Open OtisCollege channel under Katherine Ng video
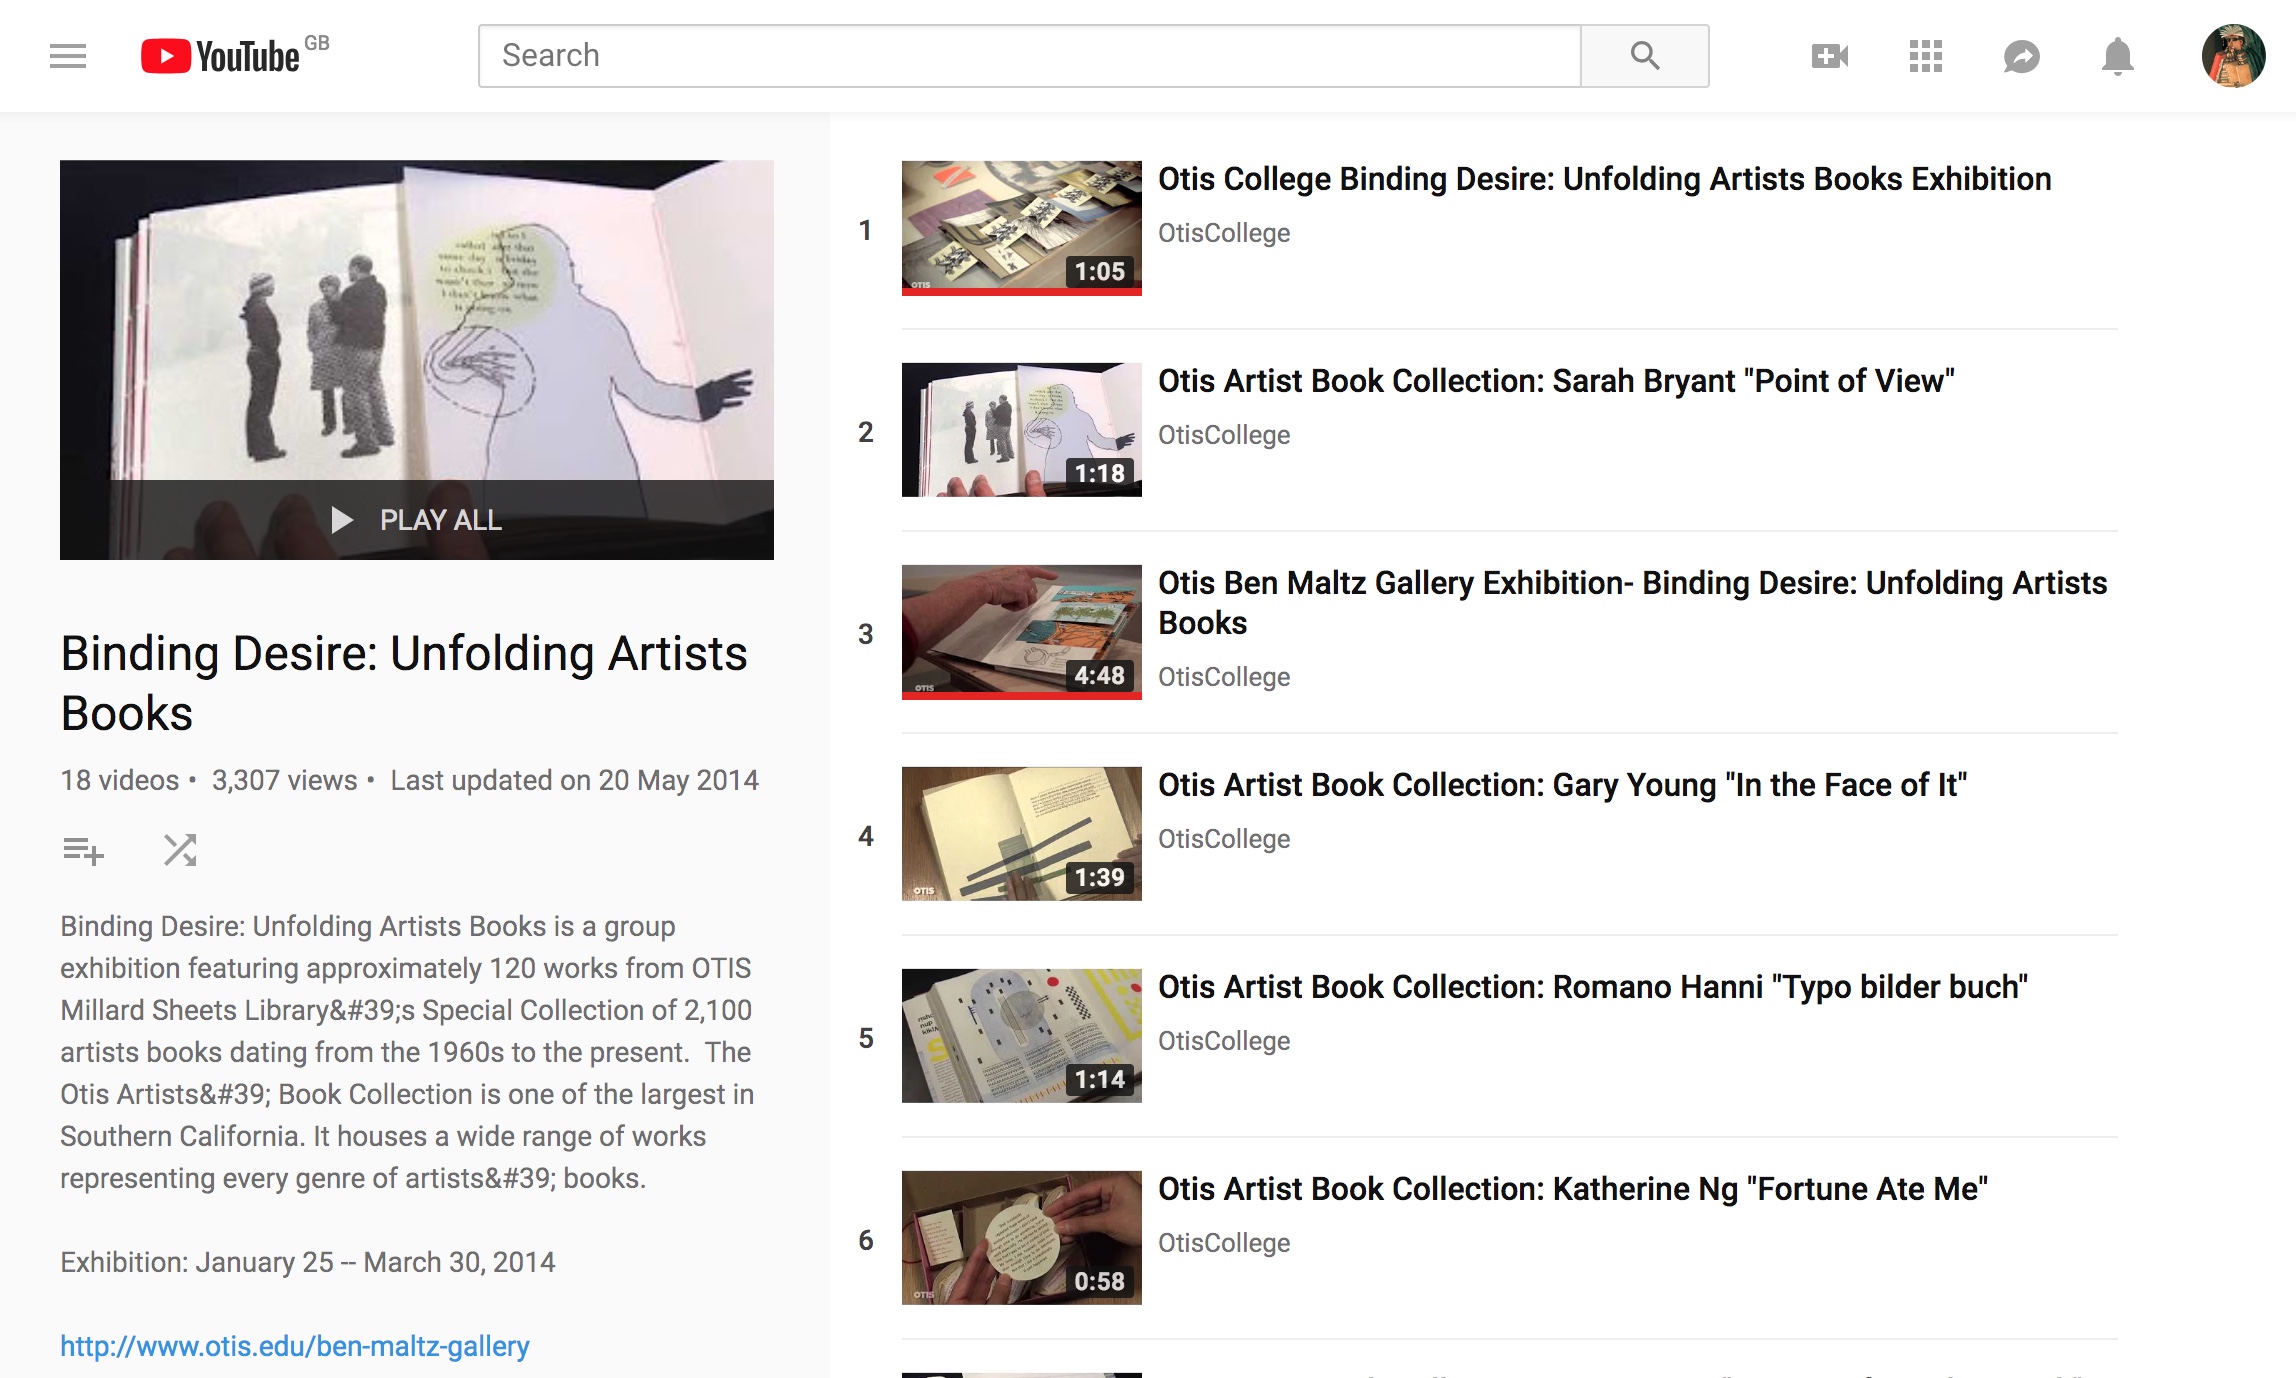 click(1223, 1243)
